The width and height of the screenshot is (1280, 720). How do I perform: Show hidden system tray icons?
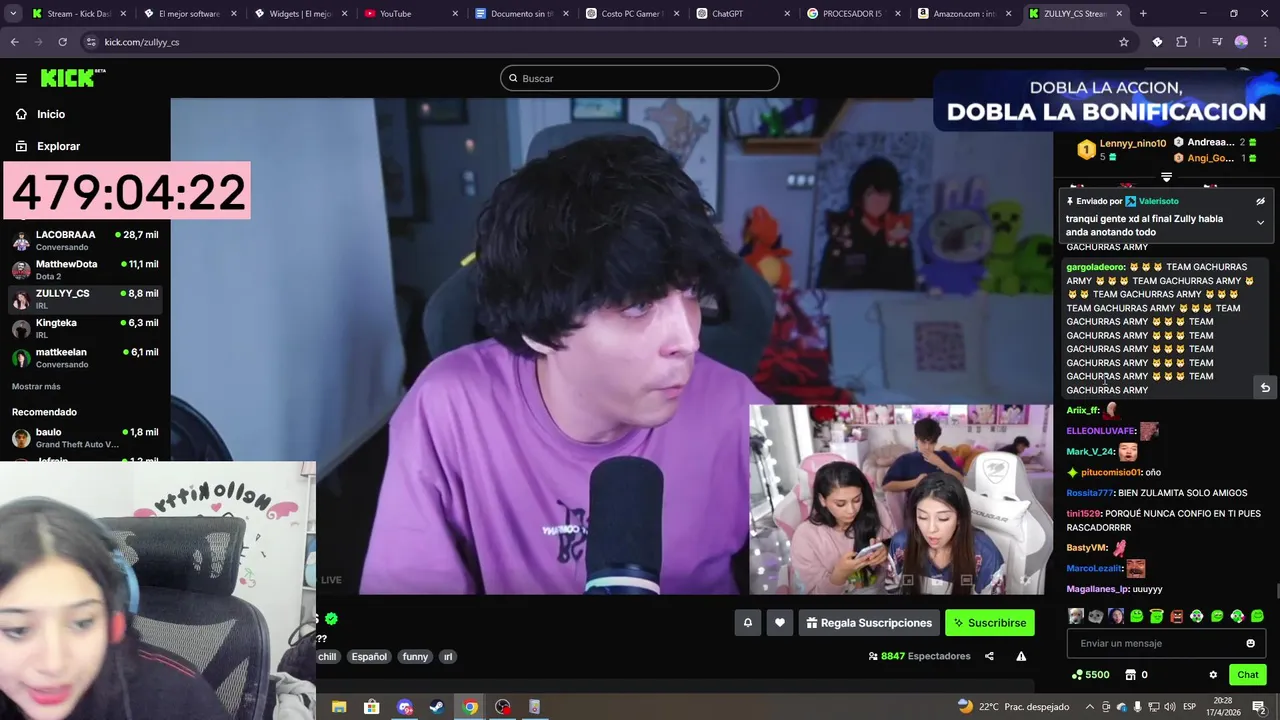[1090, 707]
